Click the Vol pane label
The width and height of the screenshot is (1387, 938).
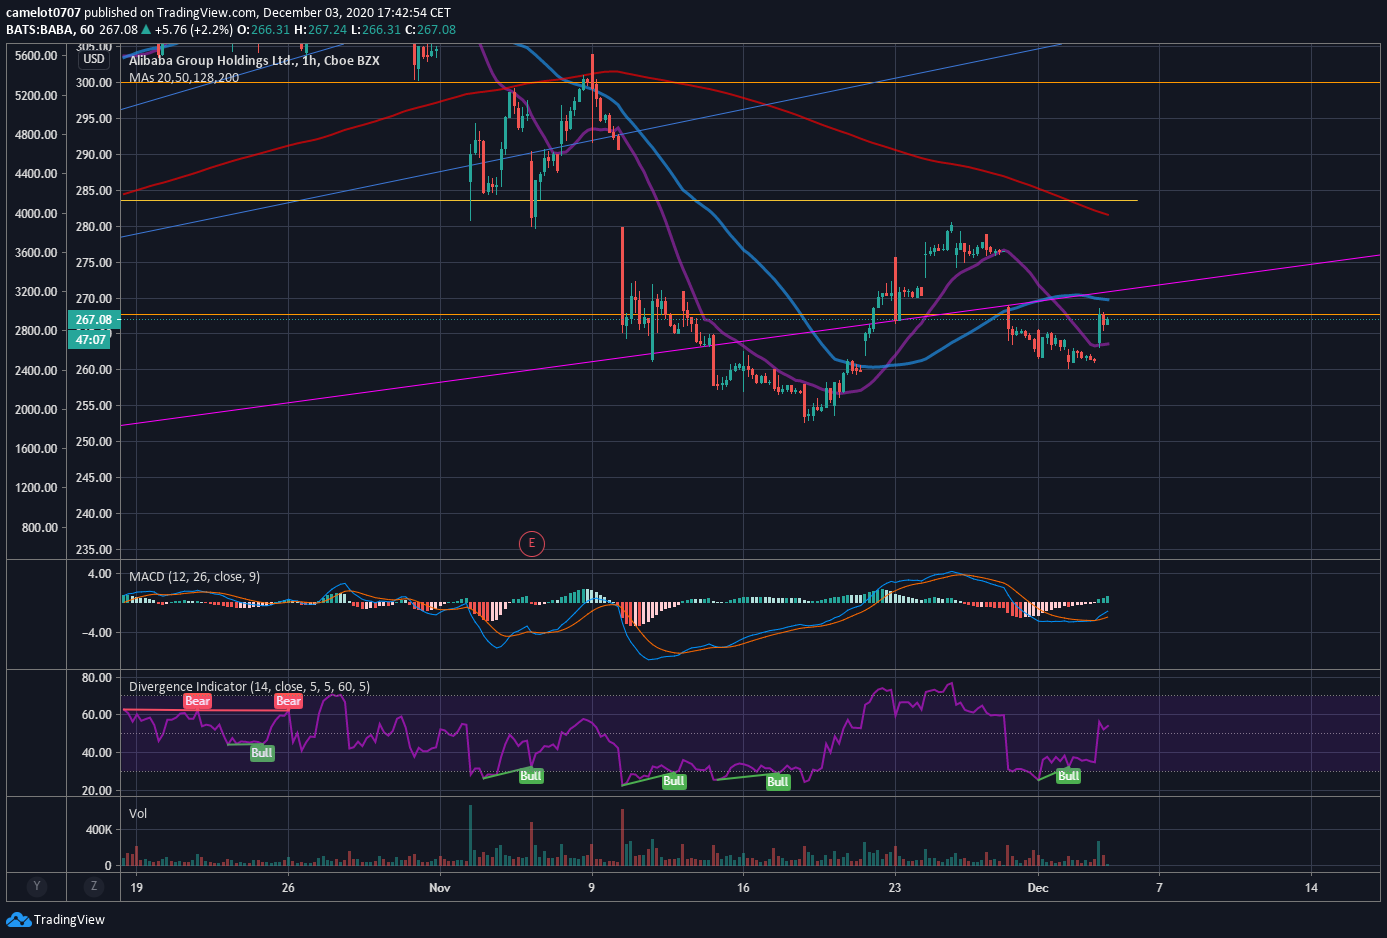pyautogui.click(x=138, y=813)
